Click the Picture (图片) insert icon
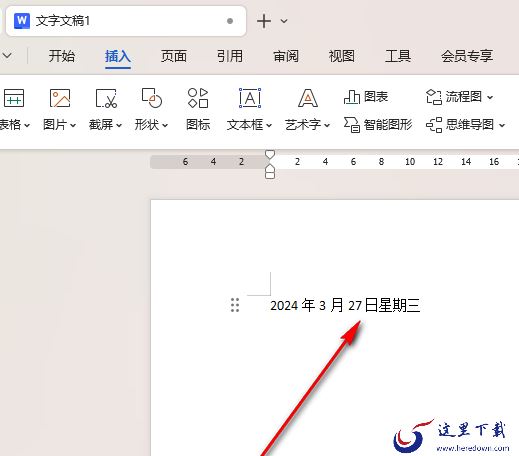The image size is (519, 456). tap(60, 98)
